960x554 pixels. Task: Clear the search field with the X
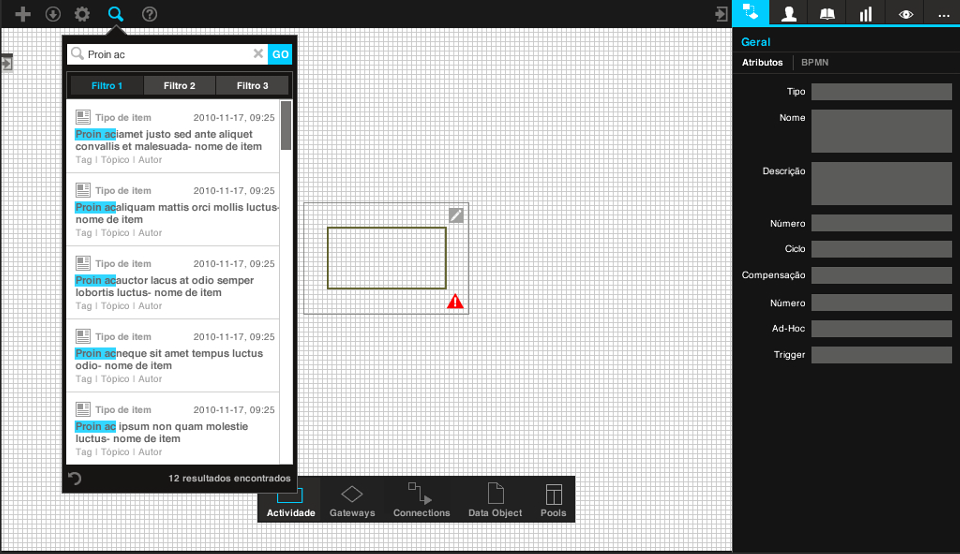pos(258,54)
